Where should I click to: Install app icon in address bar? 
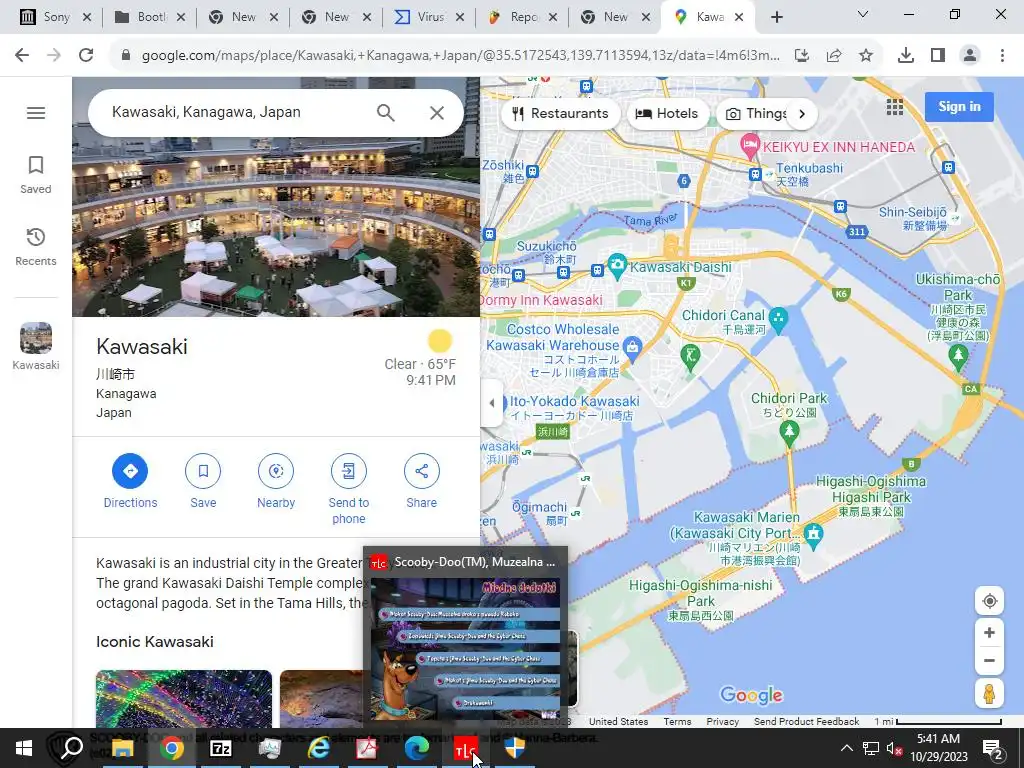pos(801,56)
